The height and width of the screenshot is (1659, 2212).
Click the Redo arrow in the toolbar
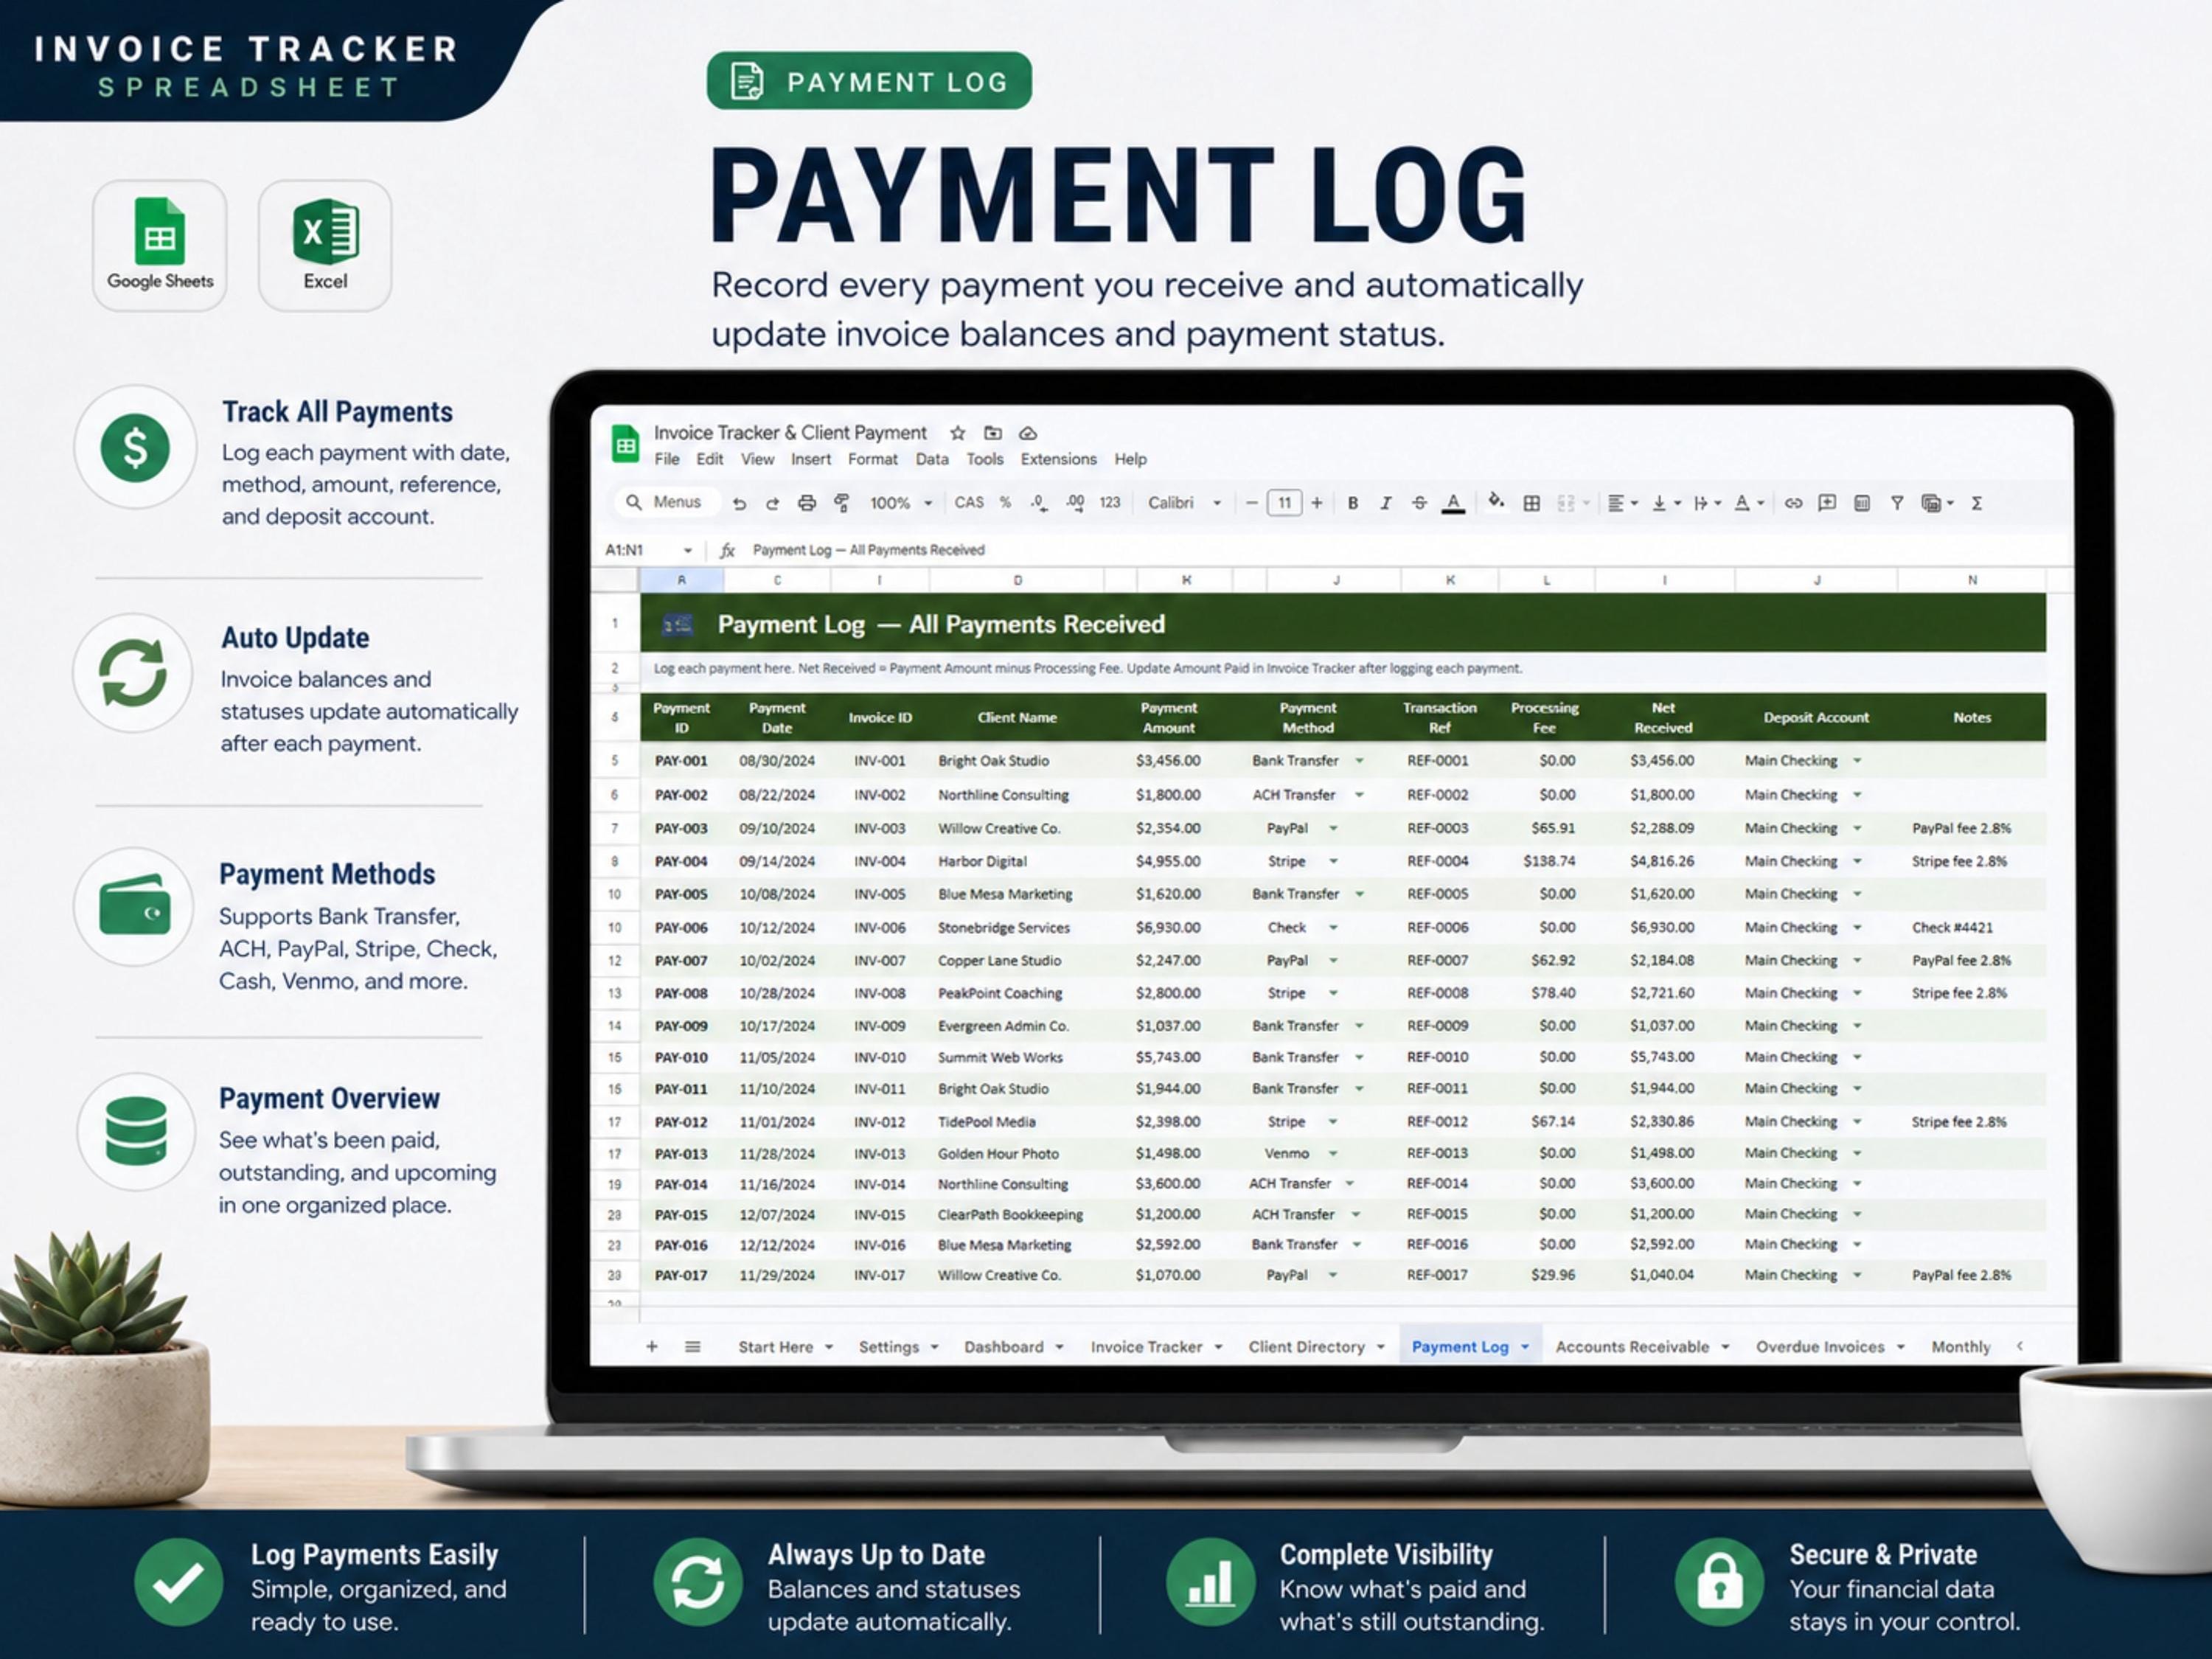pyautogui.click(x=772, y=503)
